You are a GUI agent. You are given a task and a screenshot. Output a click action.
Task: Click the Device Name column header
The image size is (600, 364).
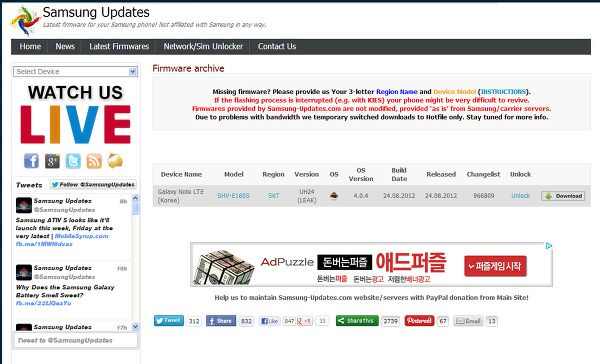pyautogui.click(x=181, y=174)
